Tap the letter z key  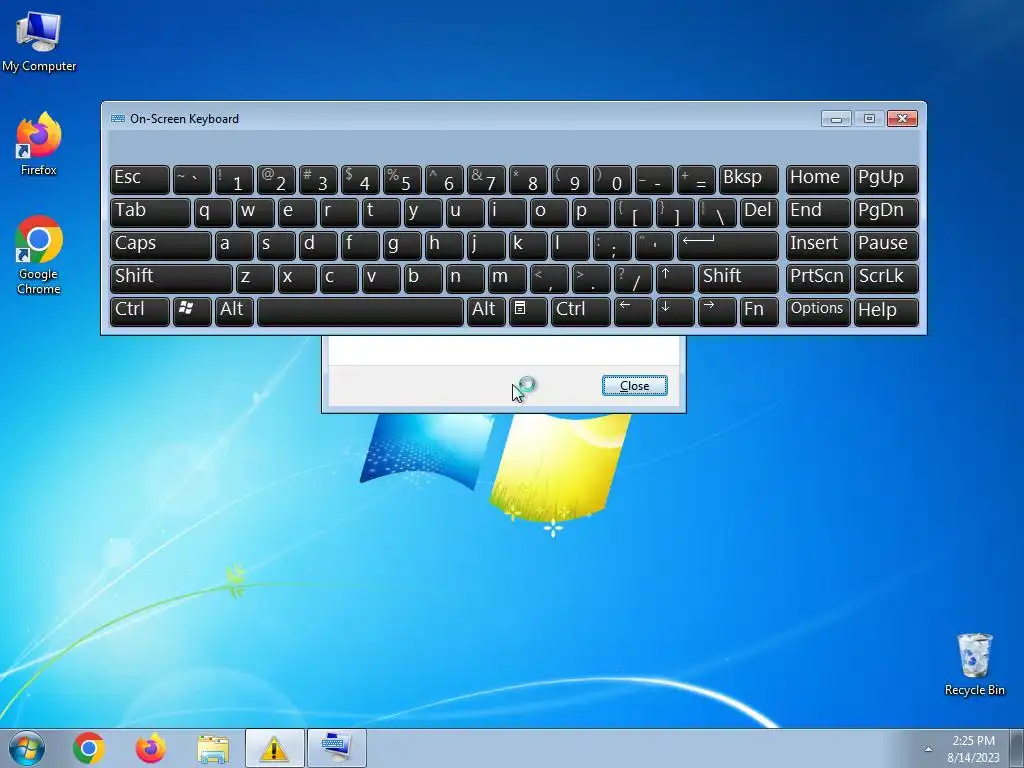[x=255, y=279]
